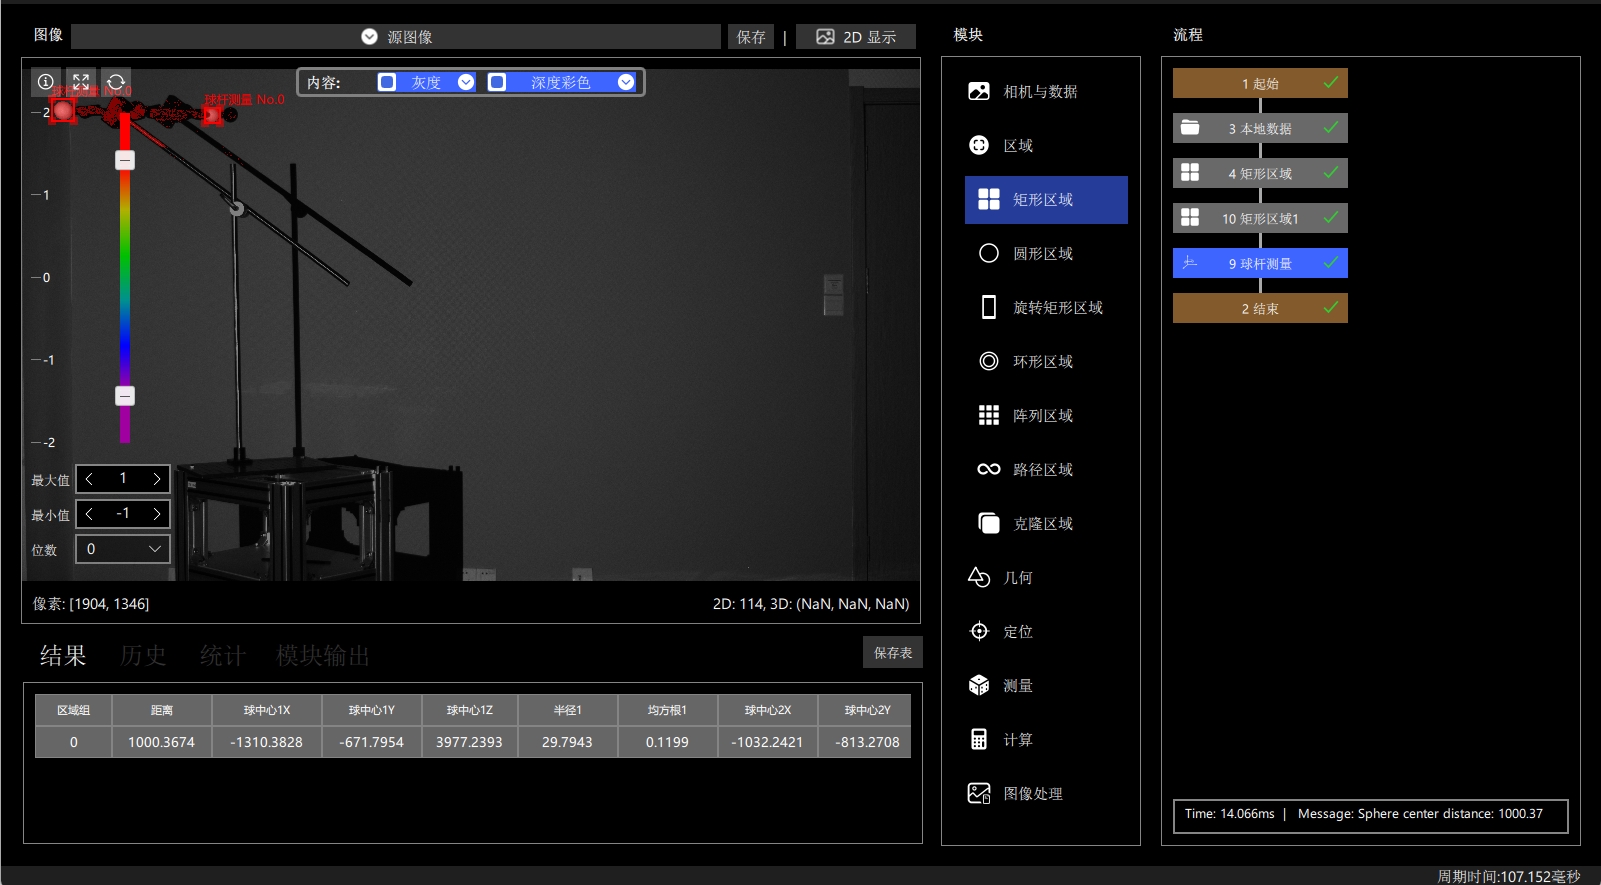Click the right red sphere marker in image
1601x885 pixels.
pos(212,115)
